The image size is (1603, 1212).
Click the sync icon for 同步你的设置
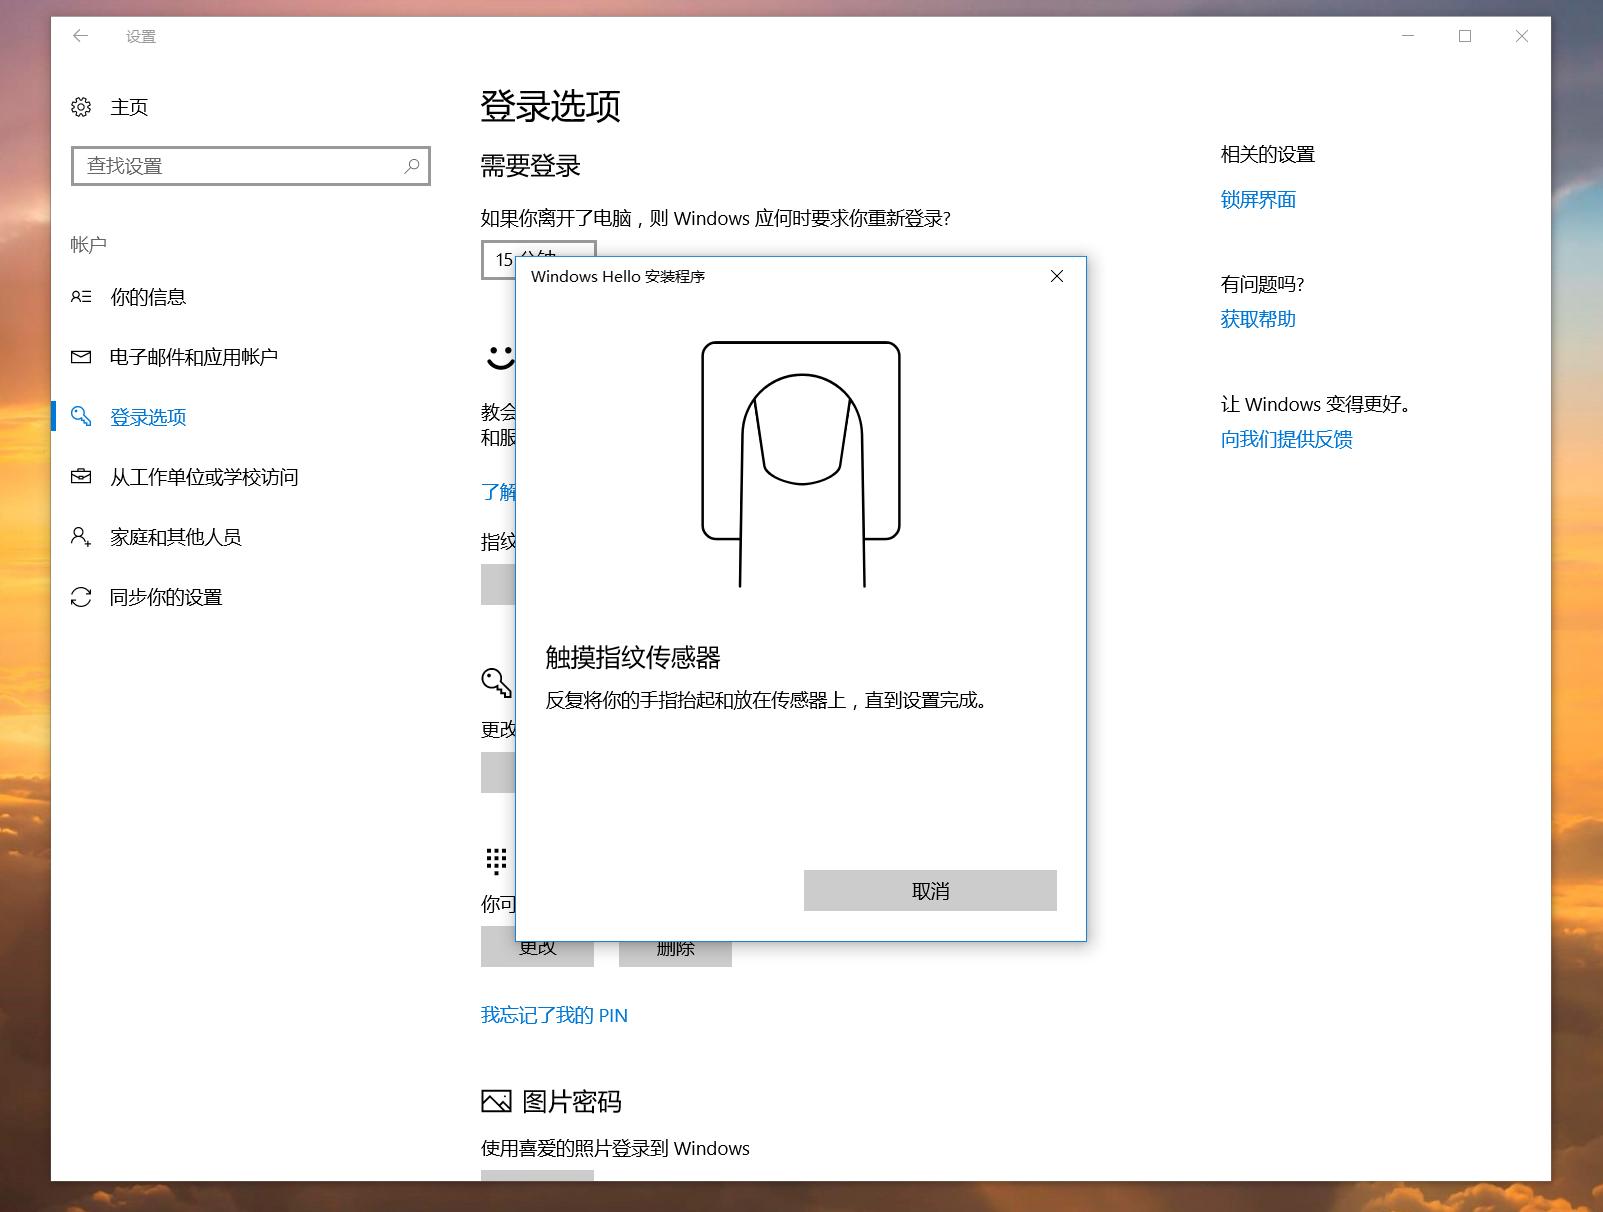coord(81,597)
